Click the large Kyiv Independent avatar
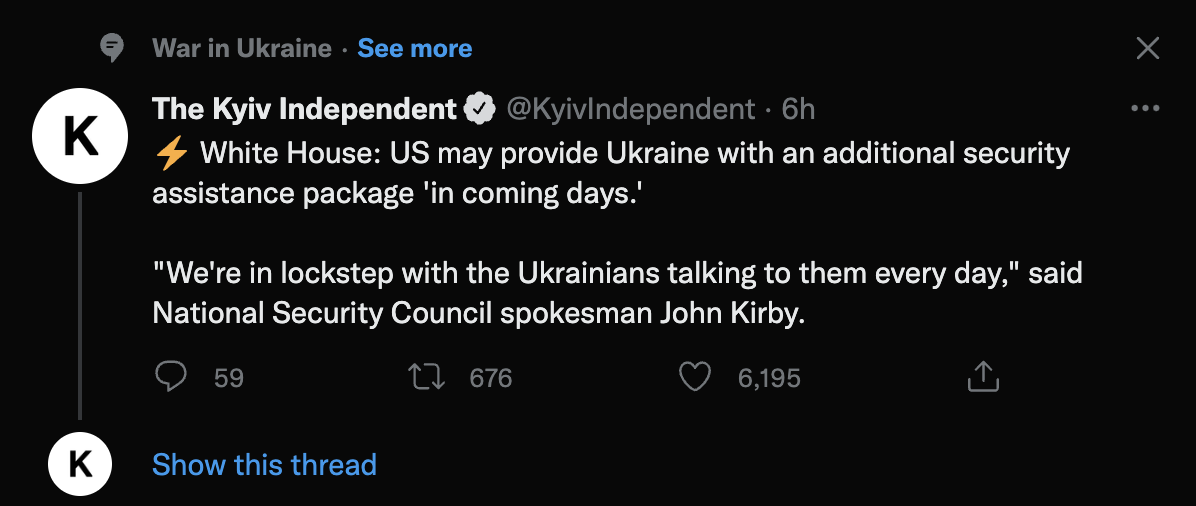 coord(80,138)
